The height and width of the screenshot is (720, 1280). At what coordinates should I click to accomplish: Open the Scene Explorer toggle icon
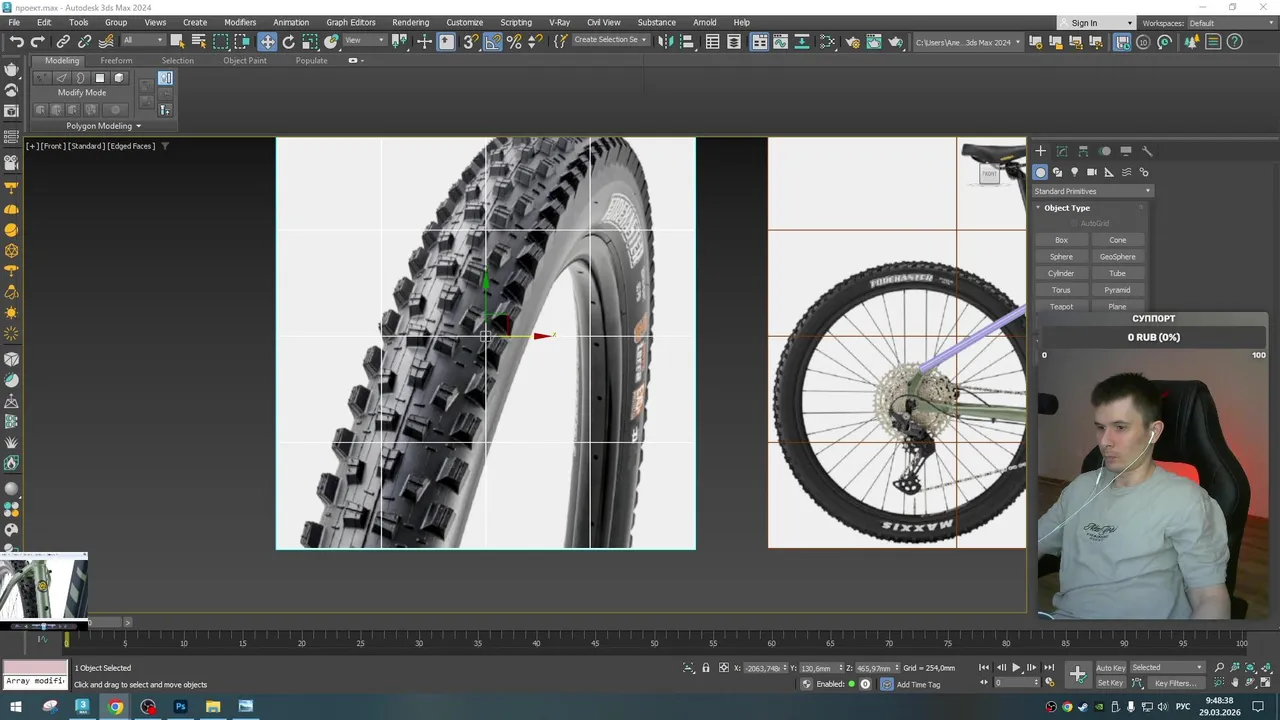(x=712, y=41)
